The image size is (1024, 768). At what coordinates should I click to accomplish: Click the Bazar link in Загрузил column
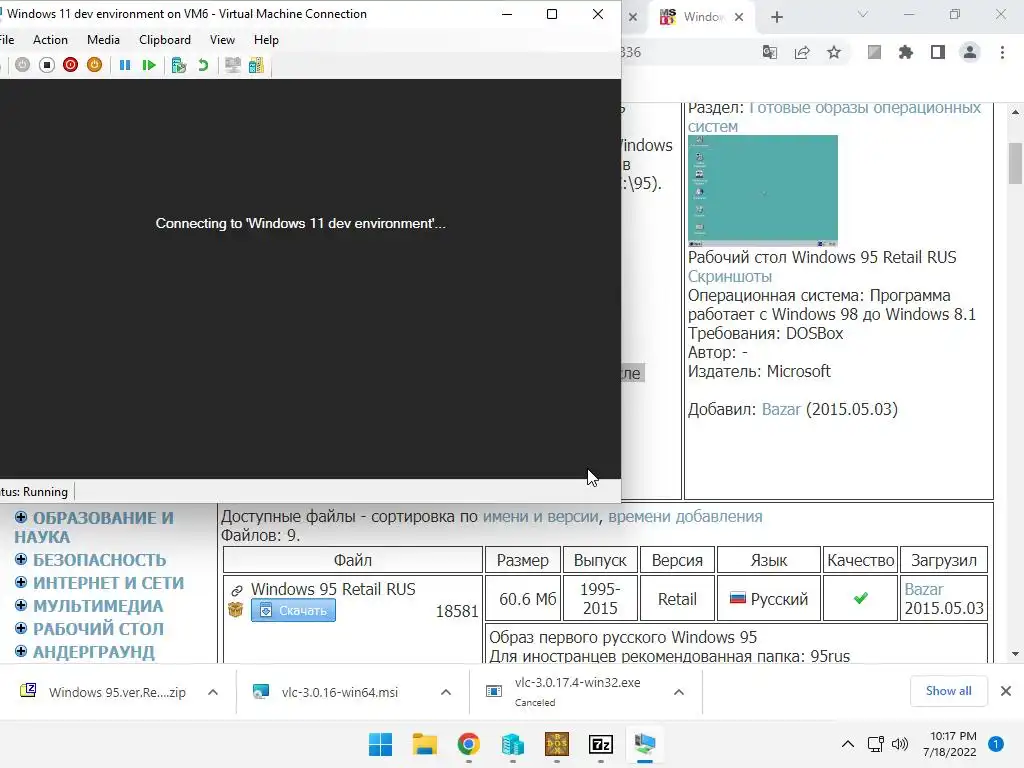click(x=923, y=589)
